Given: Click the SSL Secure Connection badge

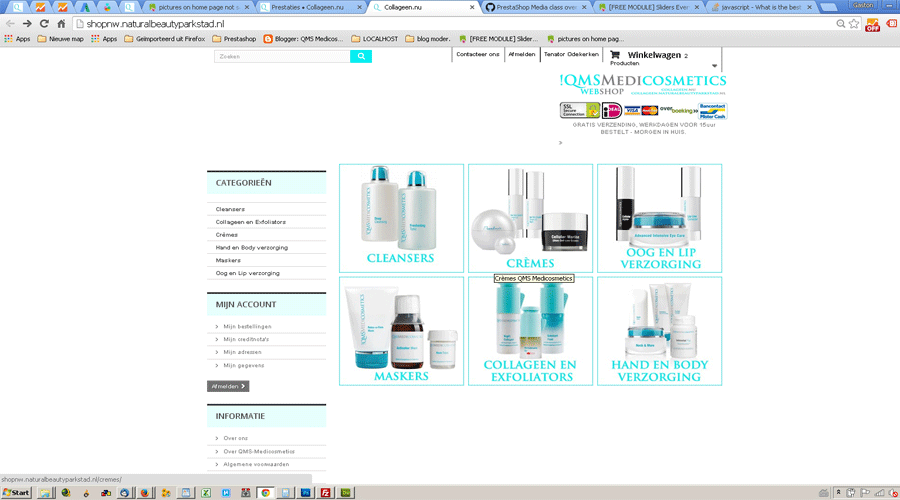Looking at the screenshot, I should tap(580, 110).
